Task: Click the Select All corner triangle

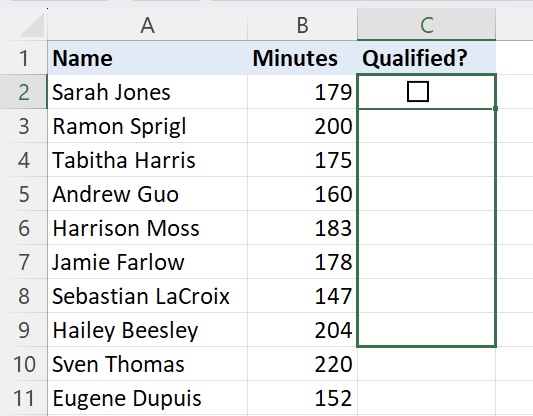Action: click(32, 24)
